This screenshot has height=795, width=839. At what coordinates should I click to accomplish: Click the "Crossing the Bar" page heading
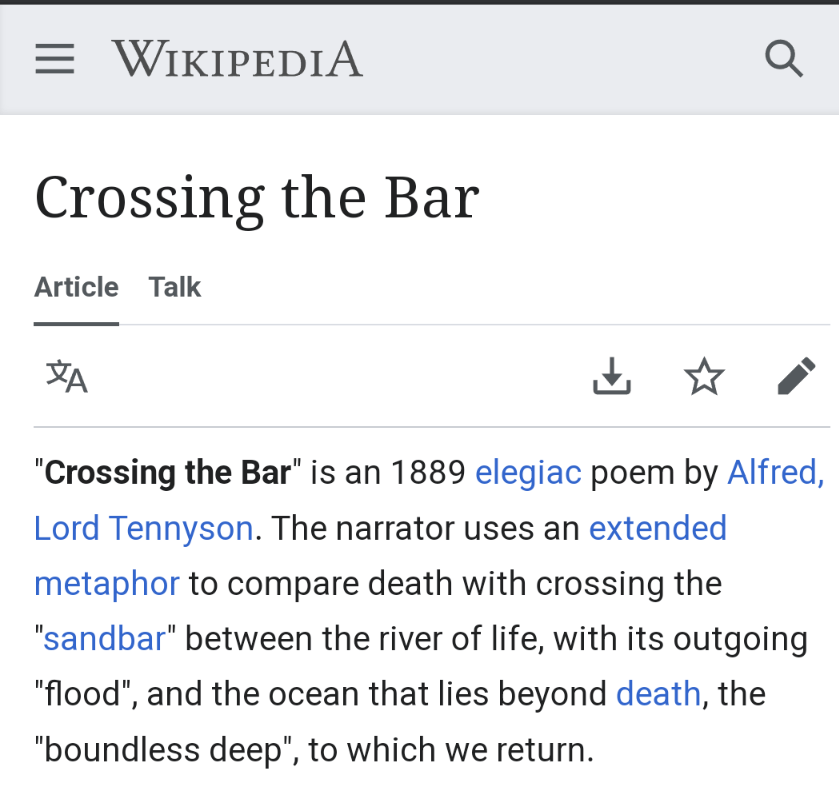(257, 197)
